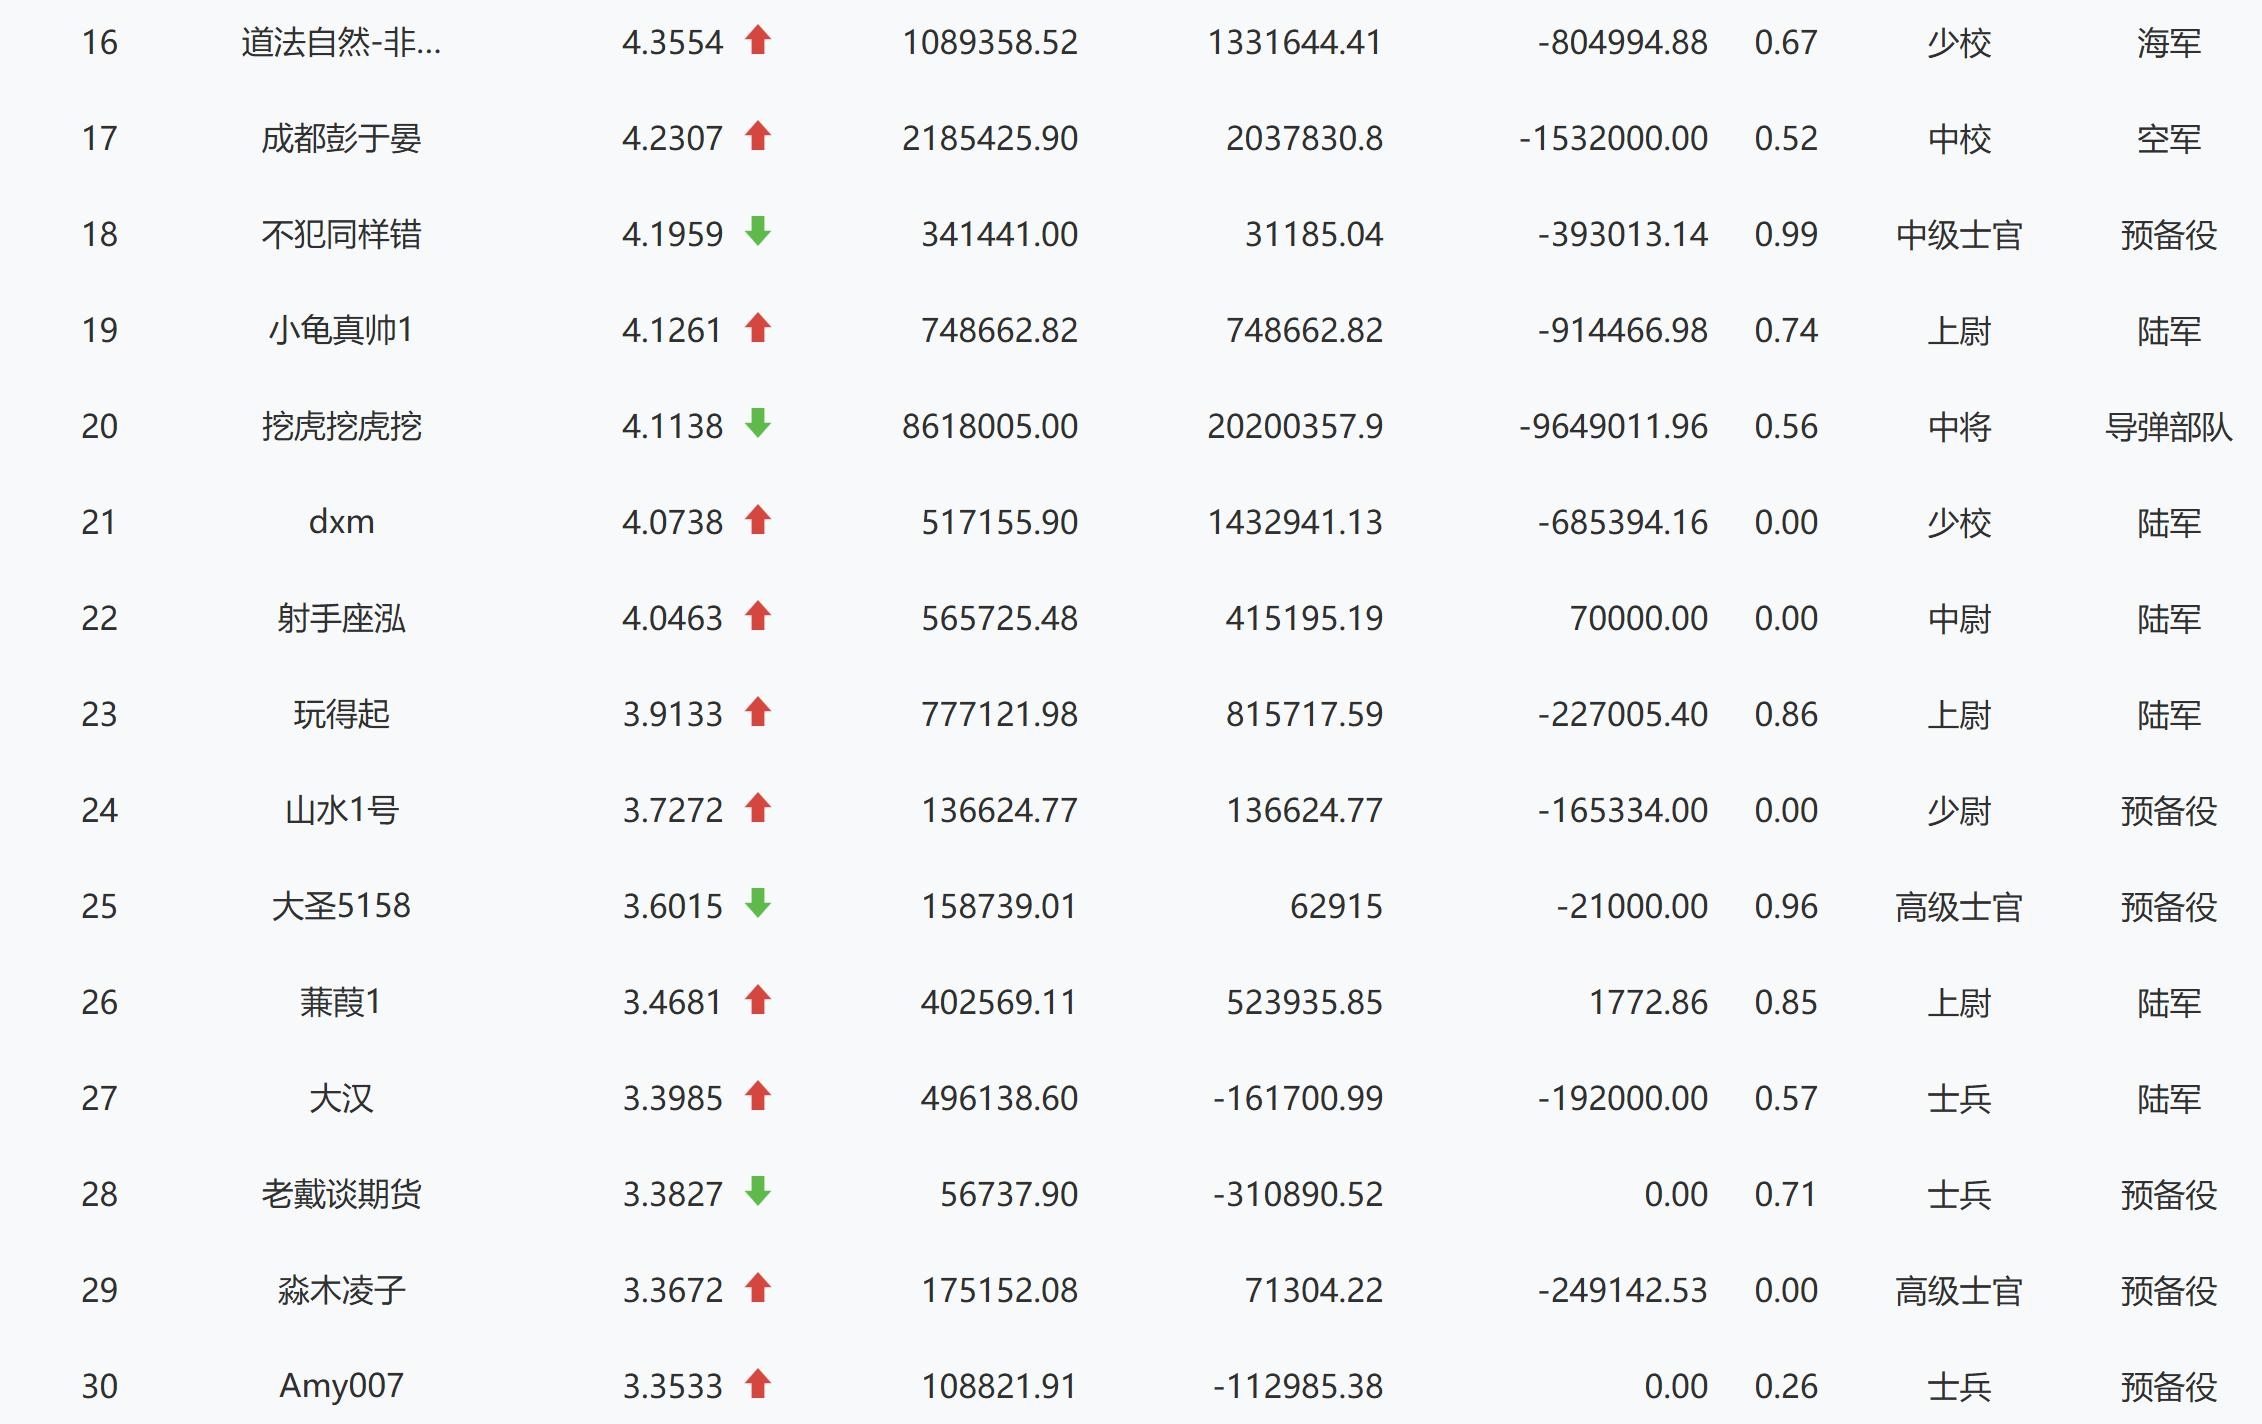Open trader 道法自然-非... profile name
This screenshot has width=2262, height=1424.
click(341, 43)
